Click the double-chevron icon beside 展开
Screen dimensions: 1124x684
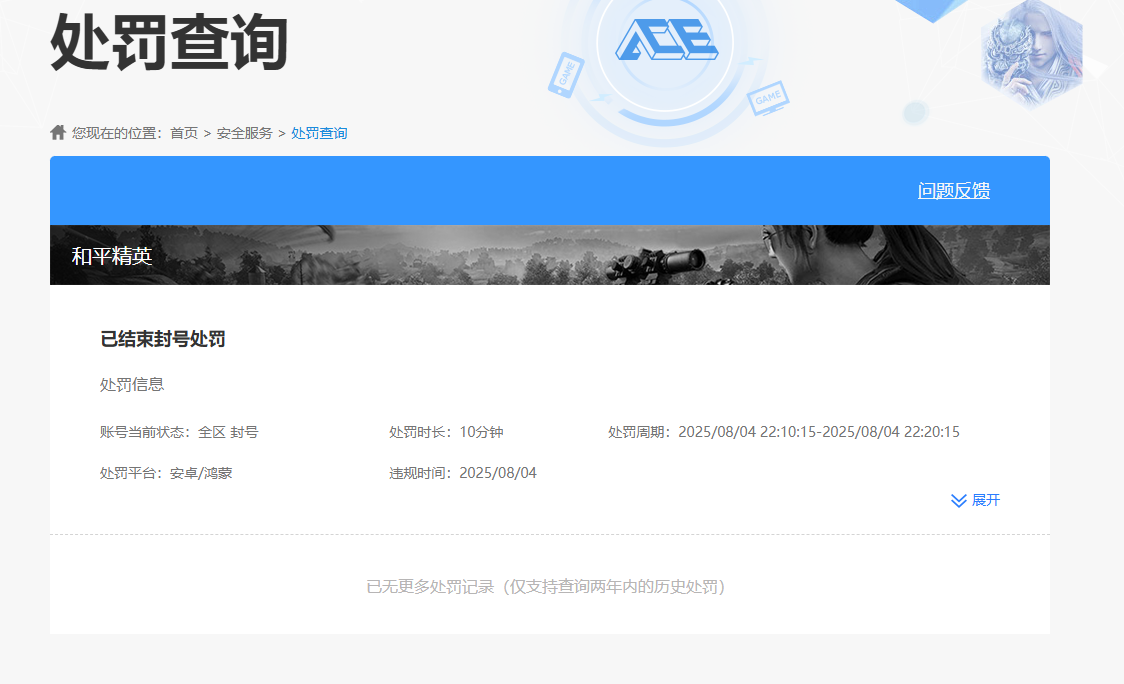pos(958,500)
